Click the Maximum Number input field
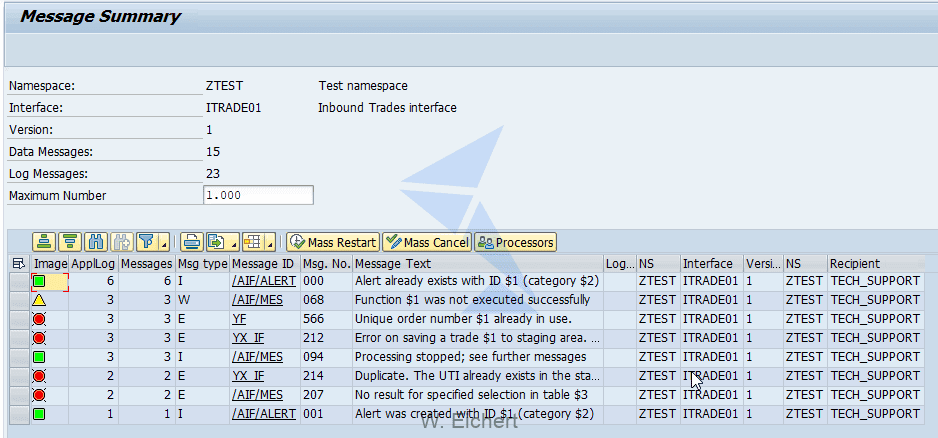The width and height of the screenshot is (938, 438). pyautogui.click(x=258, y=195)
